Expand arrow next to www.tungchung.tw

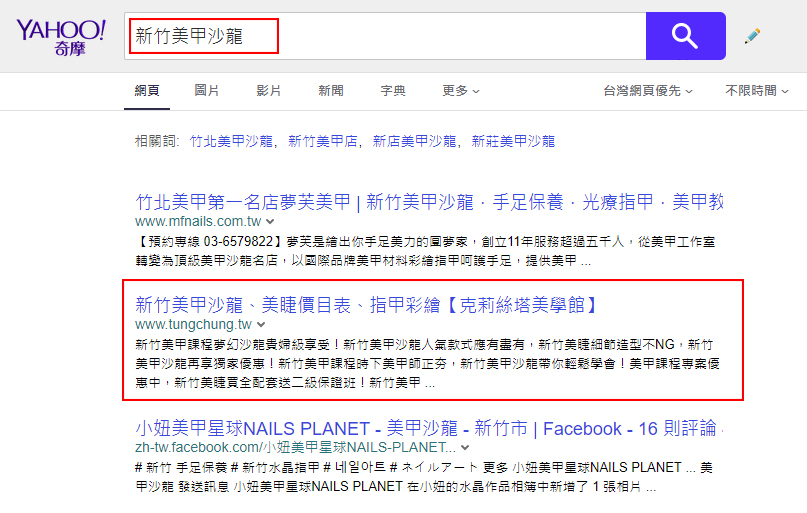pos(261,325)
